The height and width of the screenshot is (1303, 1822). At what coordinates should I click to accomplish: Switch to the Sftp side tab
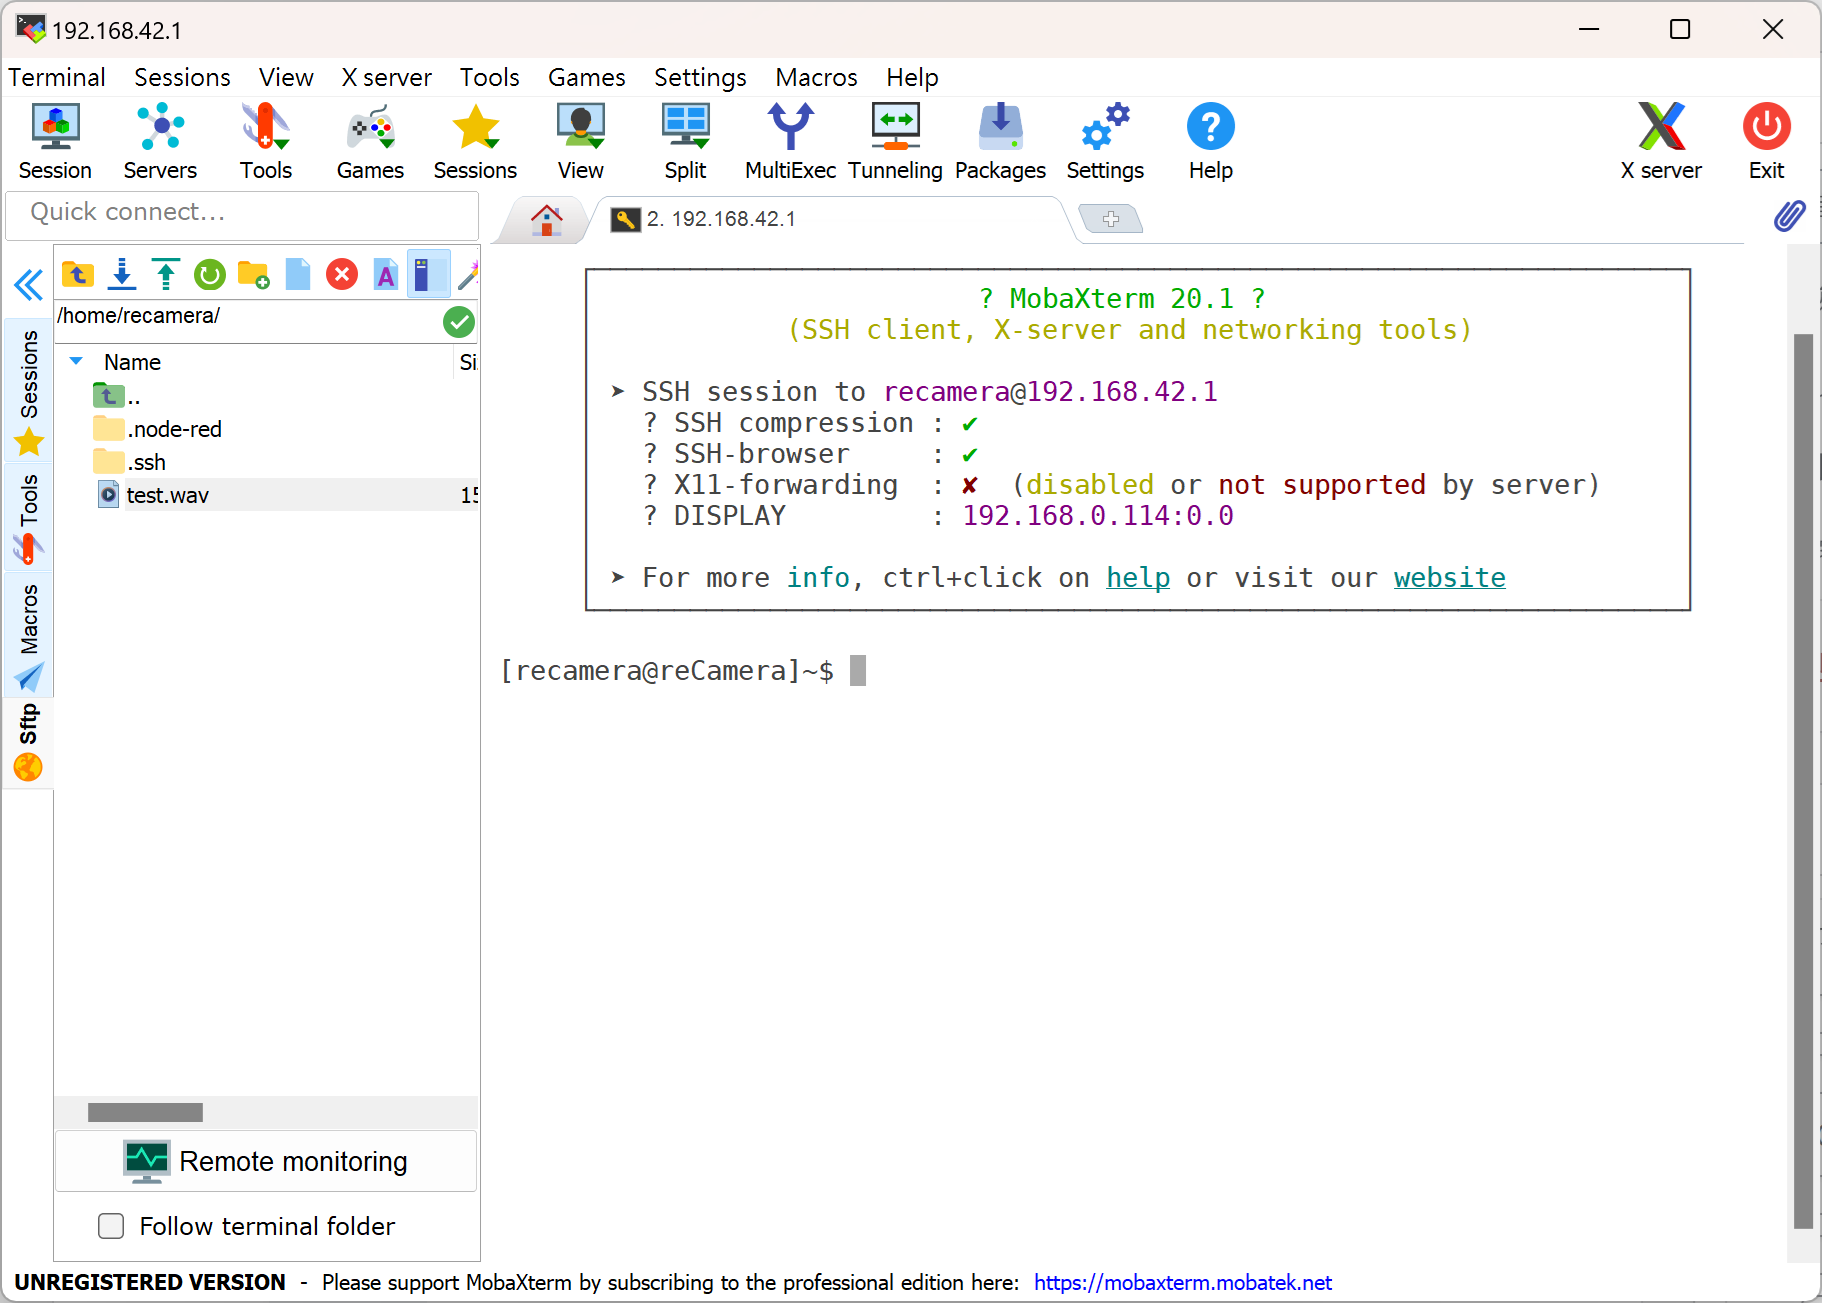click(x=29, y=742)
